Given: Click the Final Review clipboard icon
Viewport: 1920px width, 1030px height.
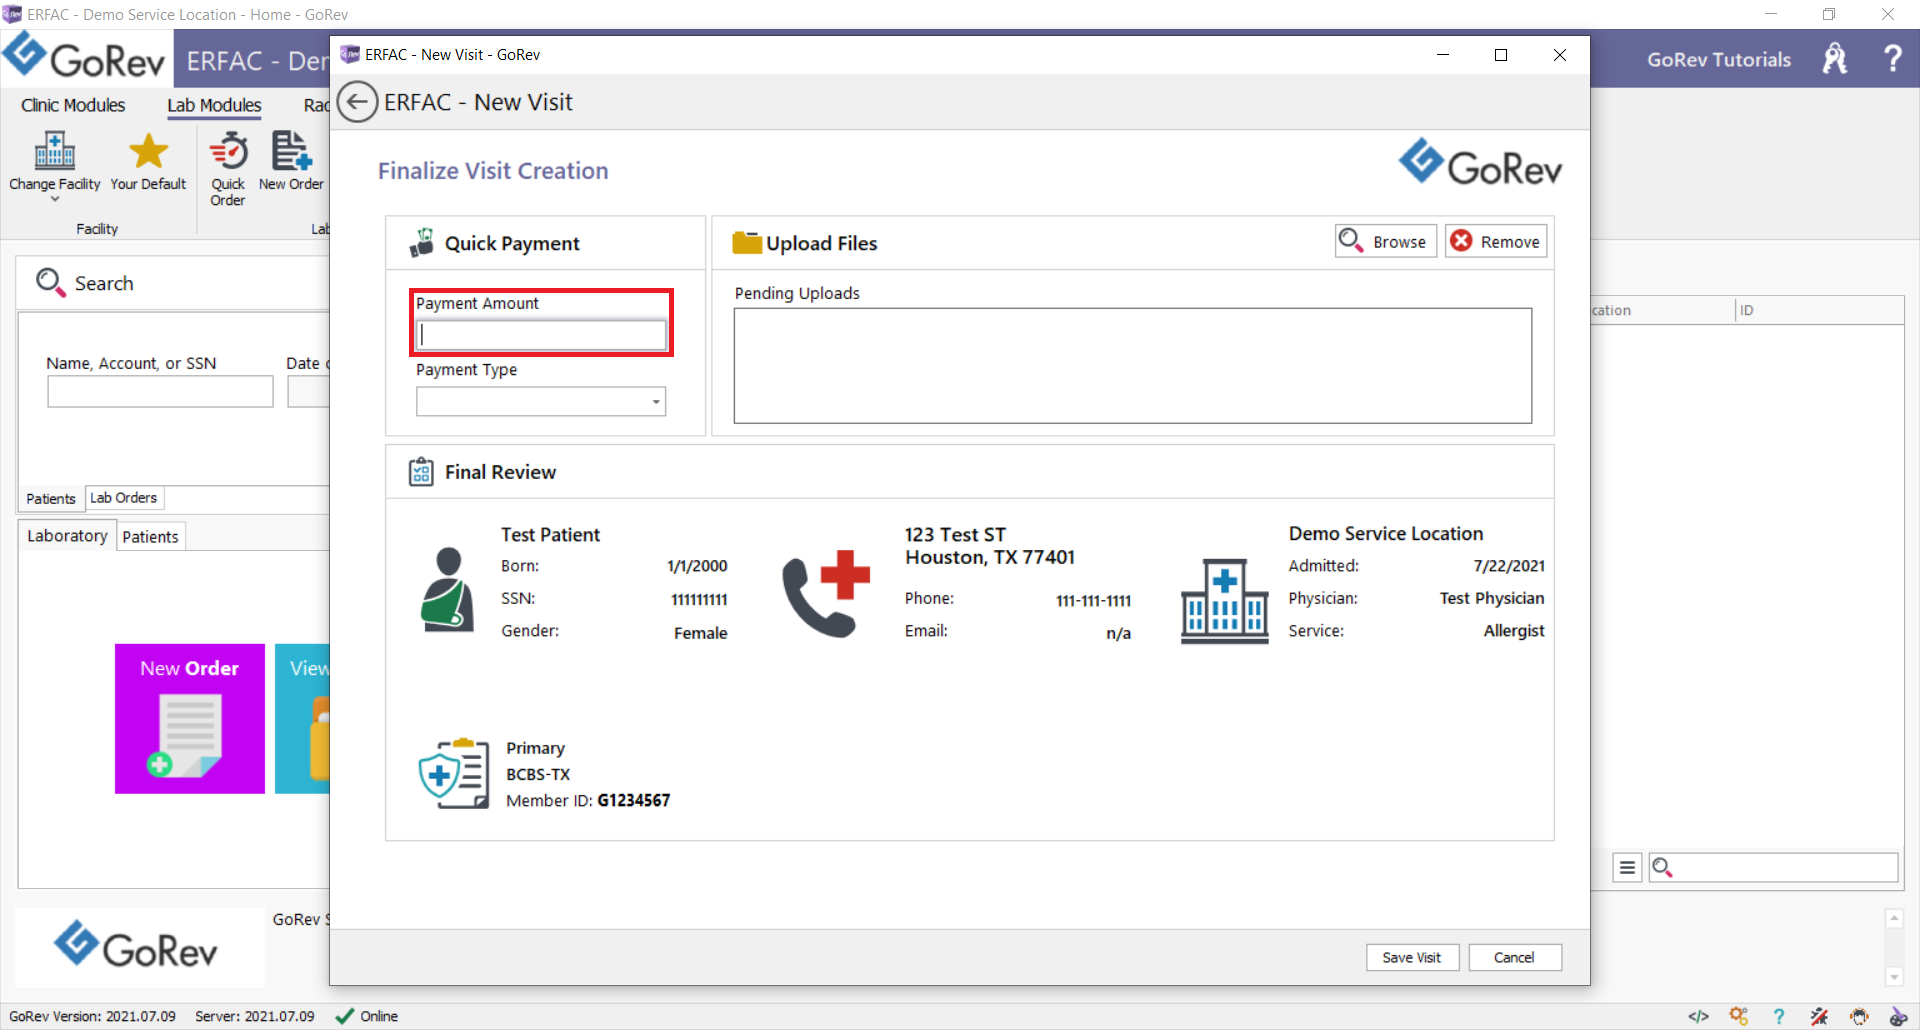Looking at the screenshot, I should [421, 472].
